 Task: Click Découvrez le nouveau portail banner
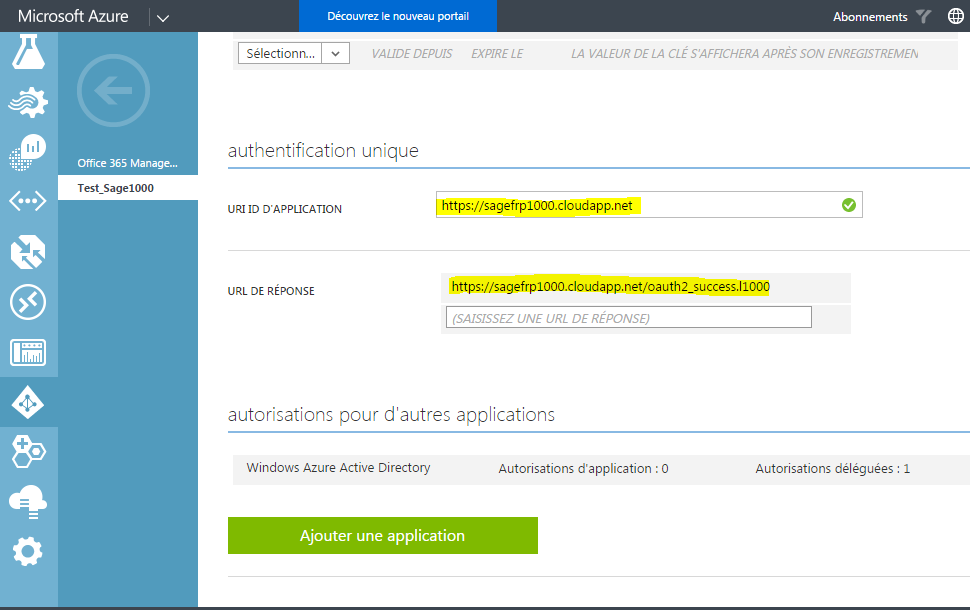tap(398, 16)
